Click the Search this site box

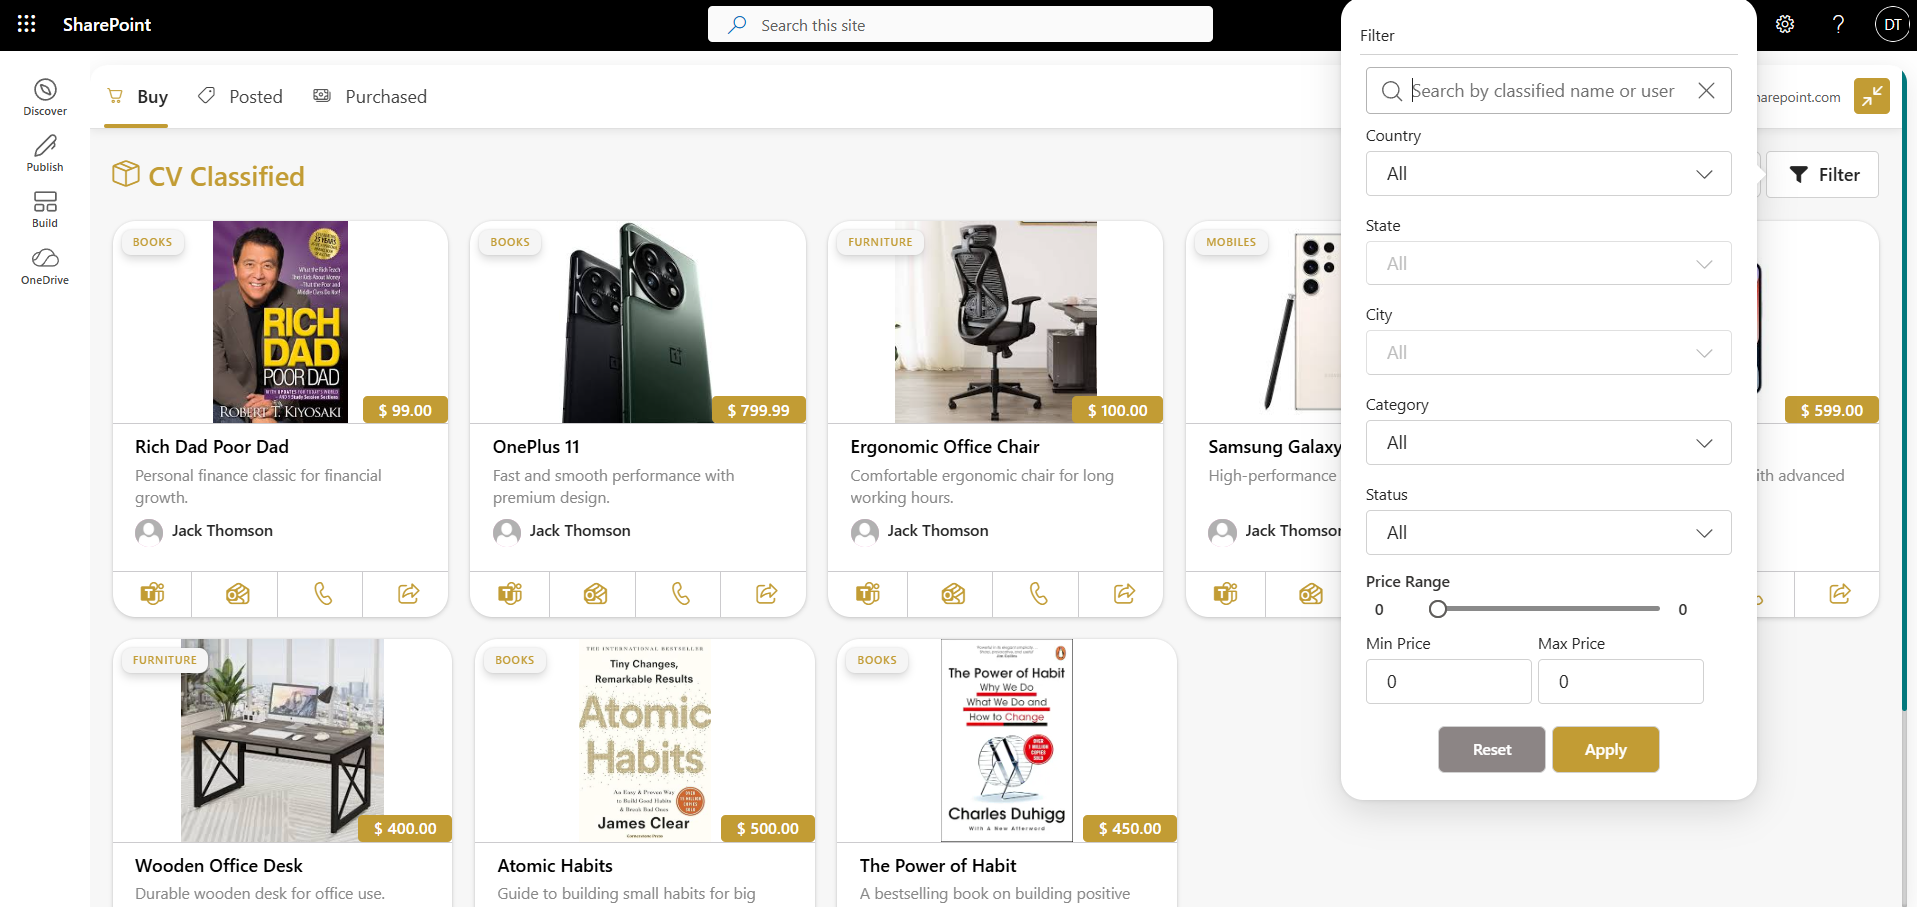[960, 25]
